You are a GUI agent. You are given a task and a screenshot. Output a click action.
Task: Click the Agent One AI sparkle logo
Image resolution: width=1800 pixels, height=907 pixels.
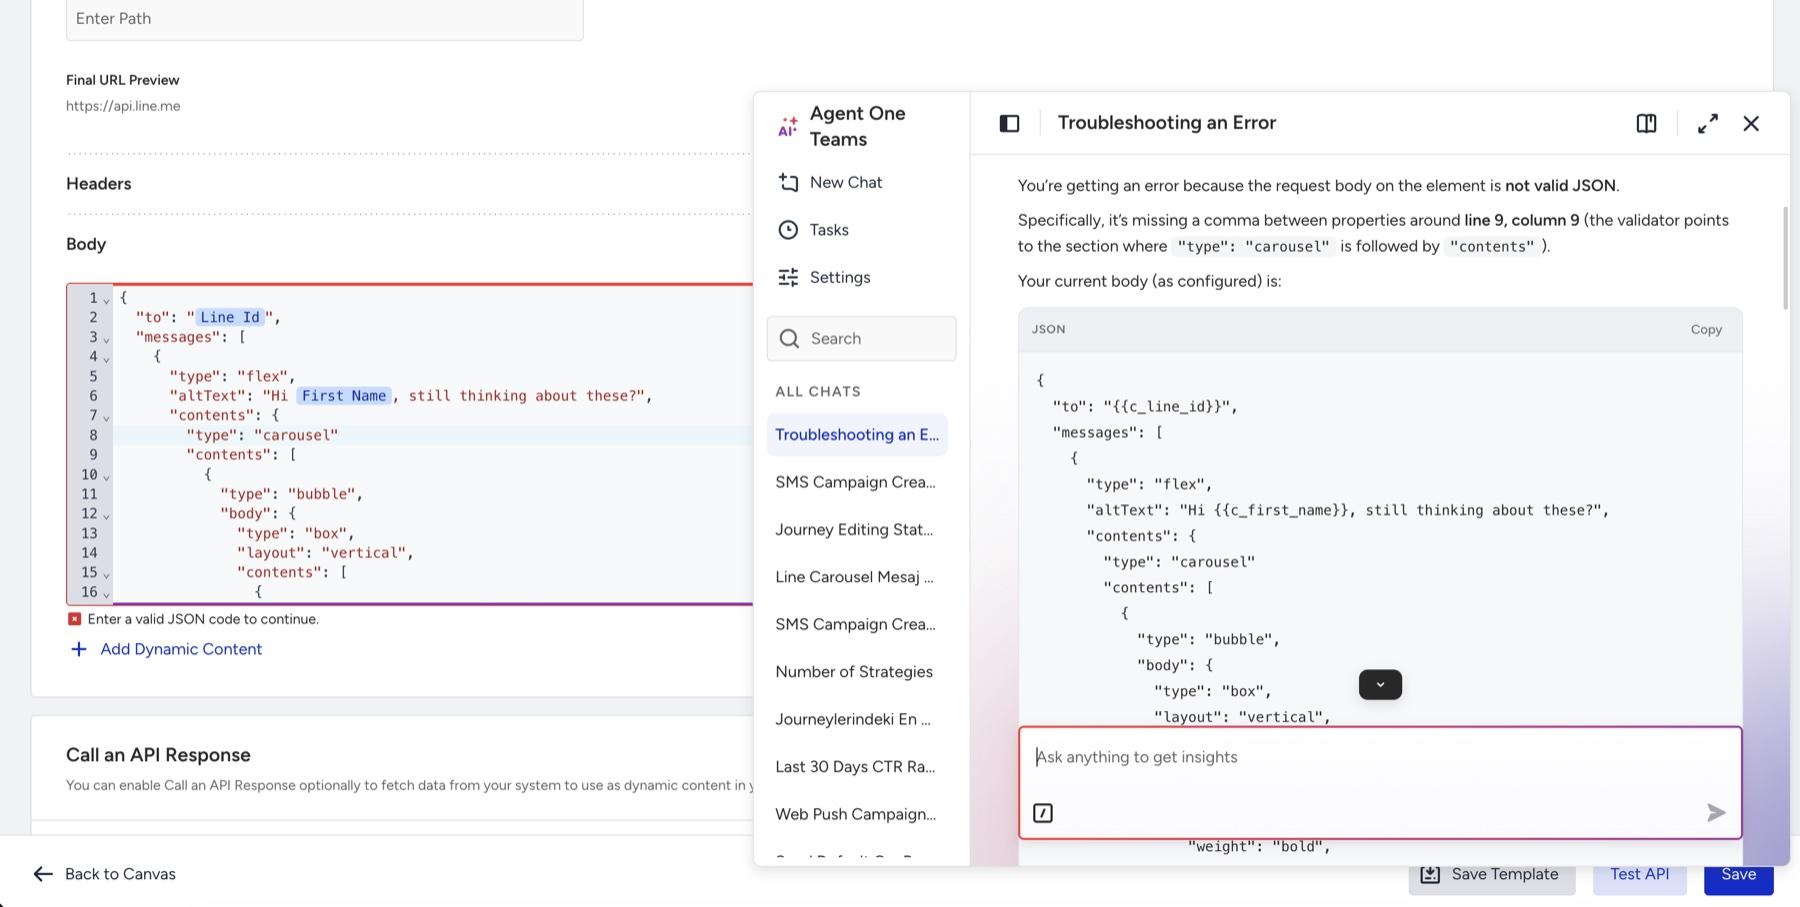tap(788, 126)
